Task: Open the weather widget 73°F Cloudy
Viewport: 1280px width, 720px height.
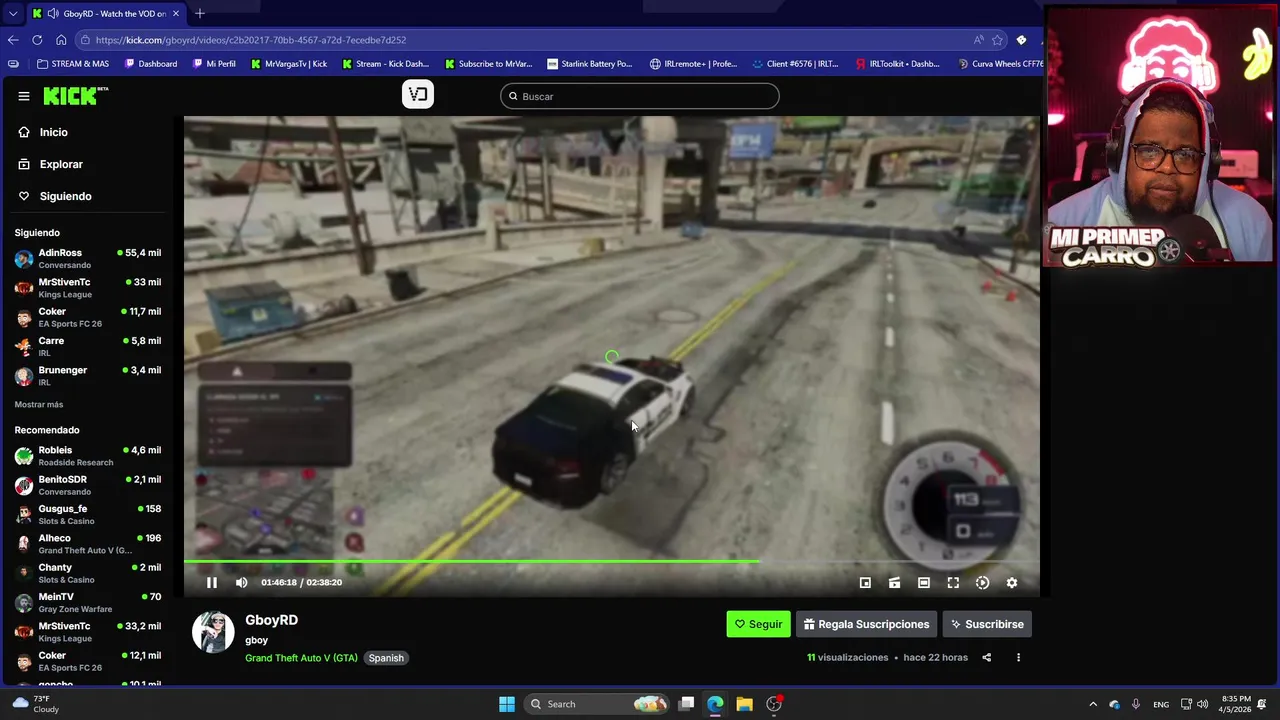Action: tap(34, 704)
